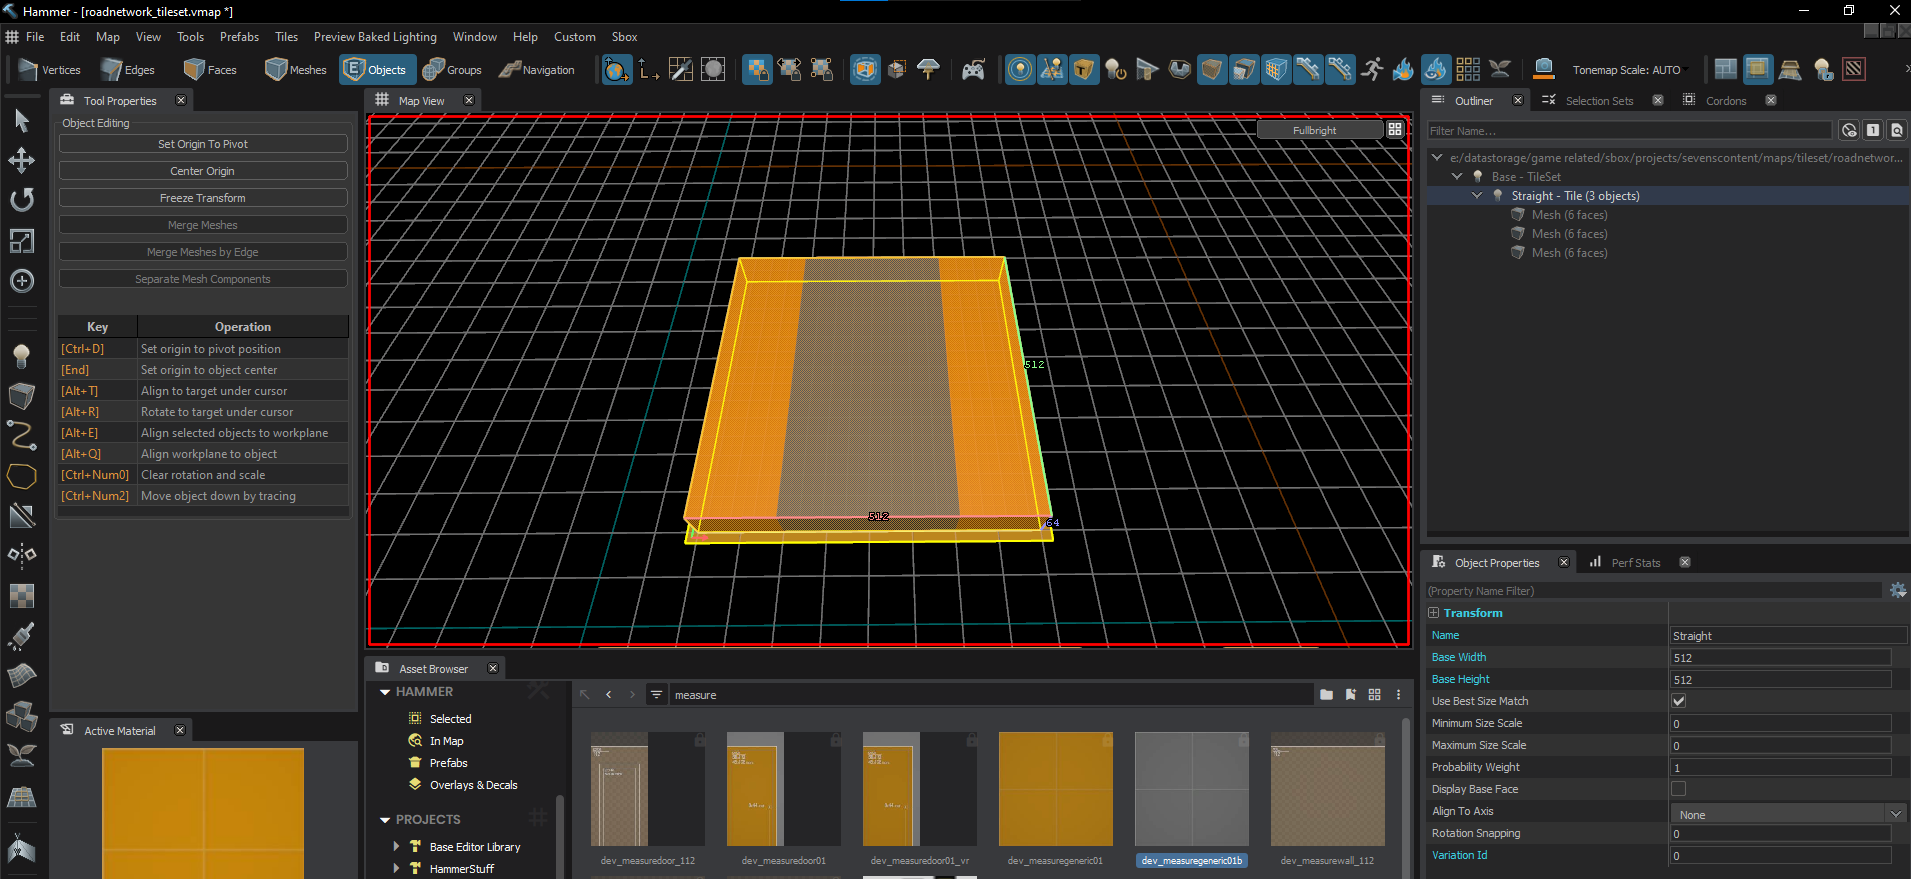
Task: Select the Paint brush tool
Action: tap(21, 636)
